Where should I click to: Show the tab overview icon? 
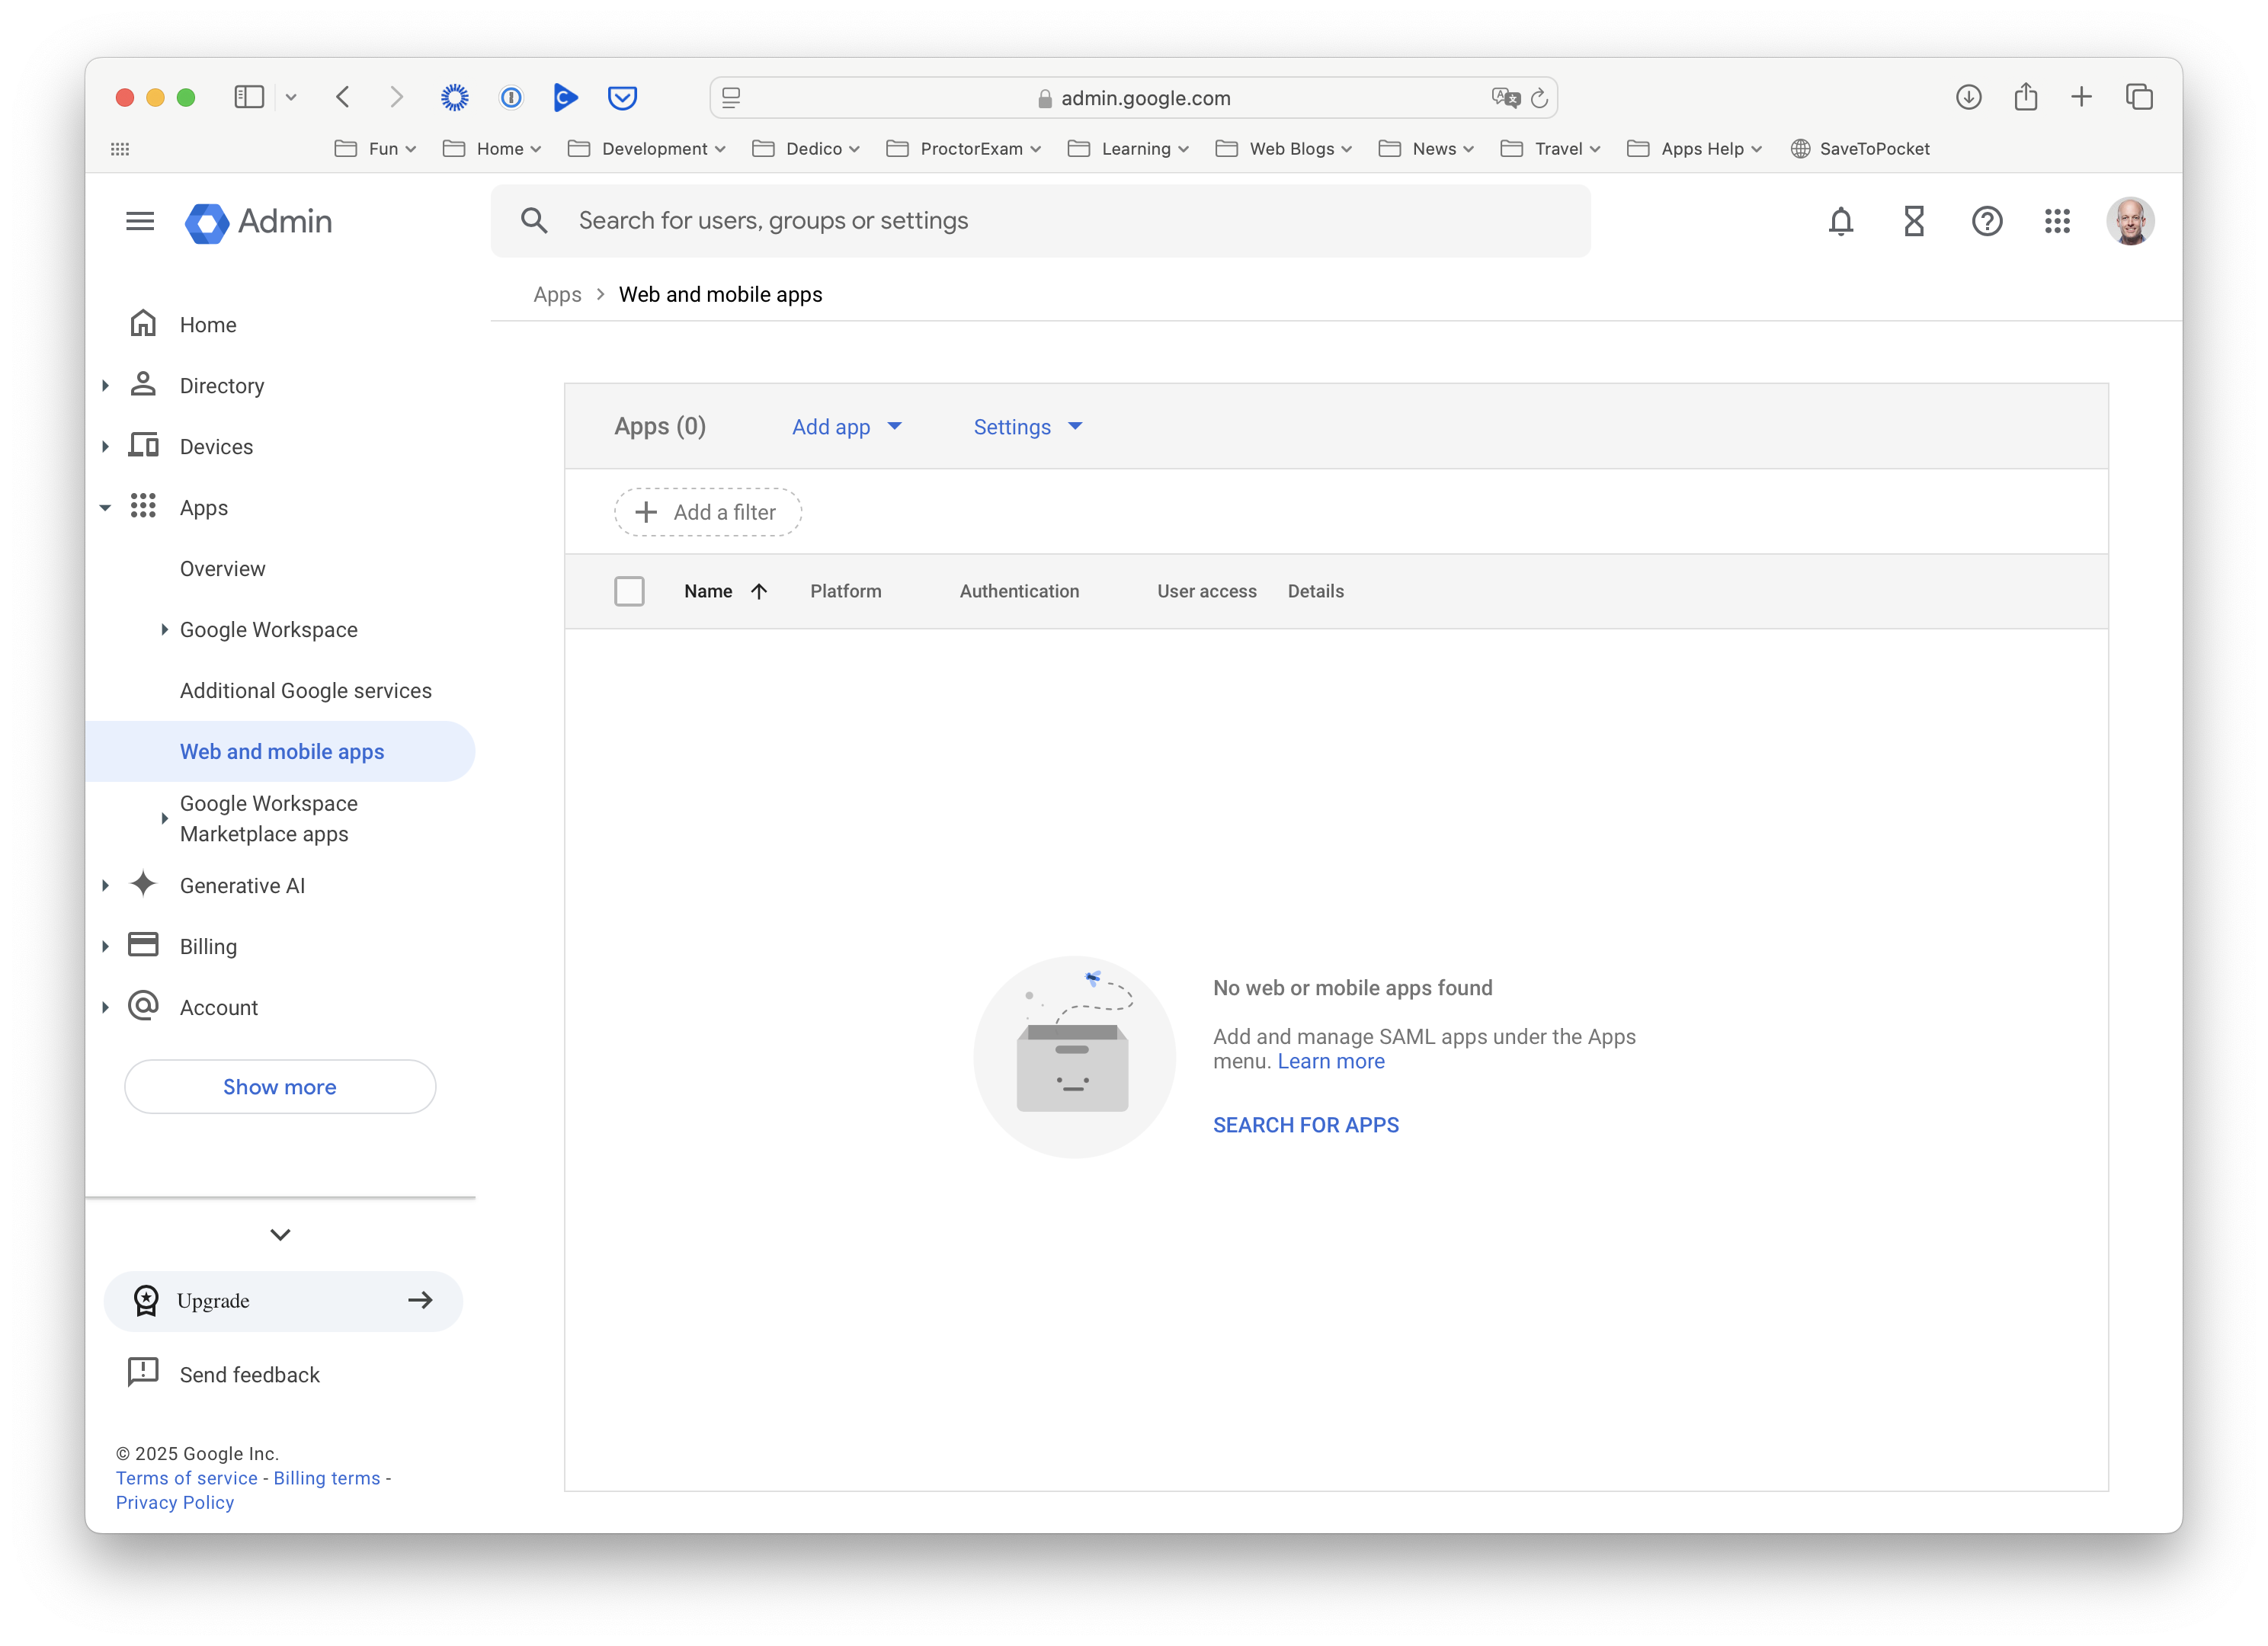pyautogui.click(x=2139, y=97)
